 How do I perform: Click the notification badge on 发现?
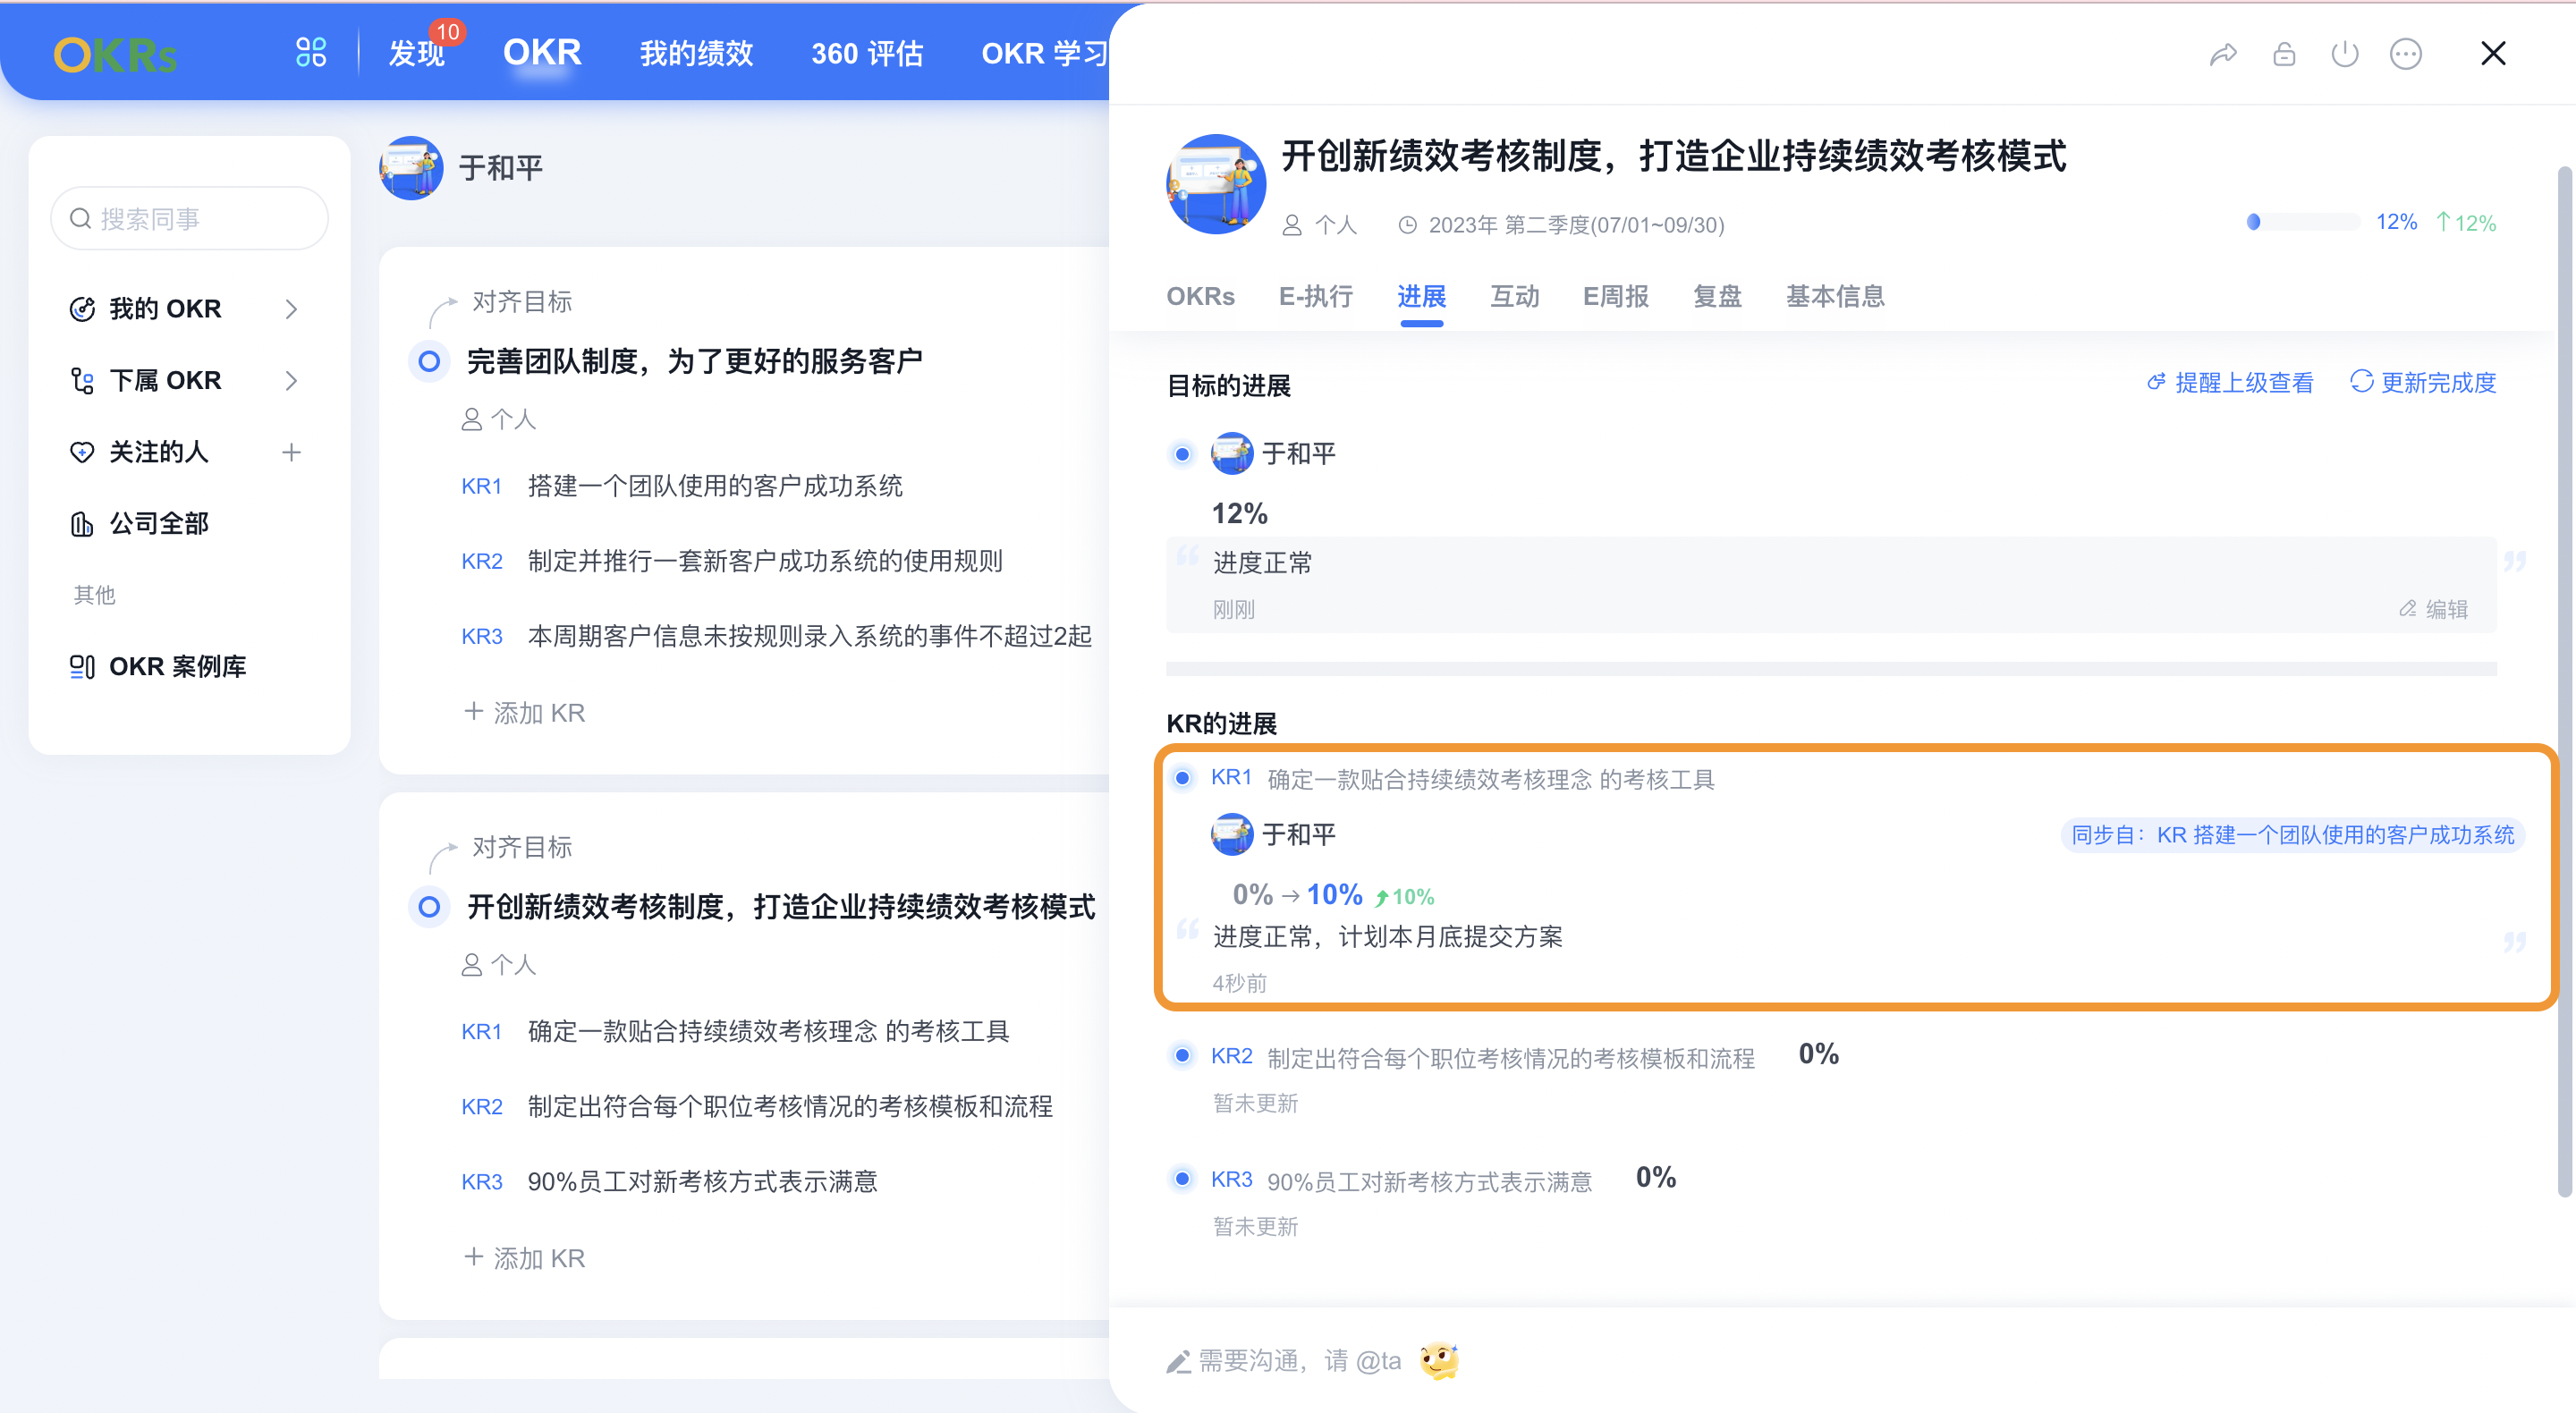click(x=447, y=32)
